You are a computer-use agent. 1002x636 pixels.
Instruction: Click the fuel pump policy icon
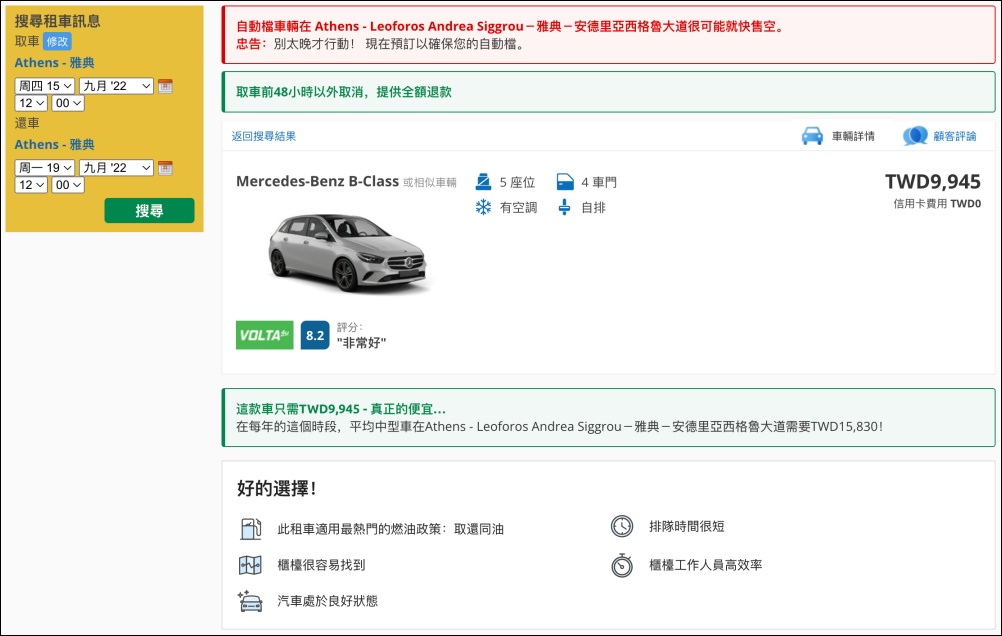250,529
